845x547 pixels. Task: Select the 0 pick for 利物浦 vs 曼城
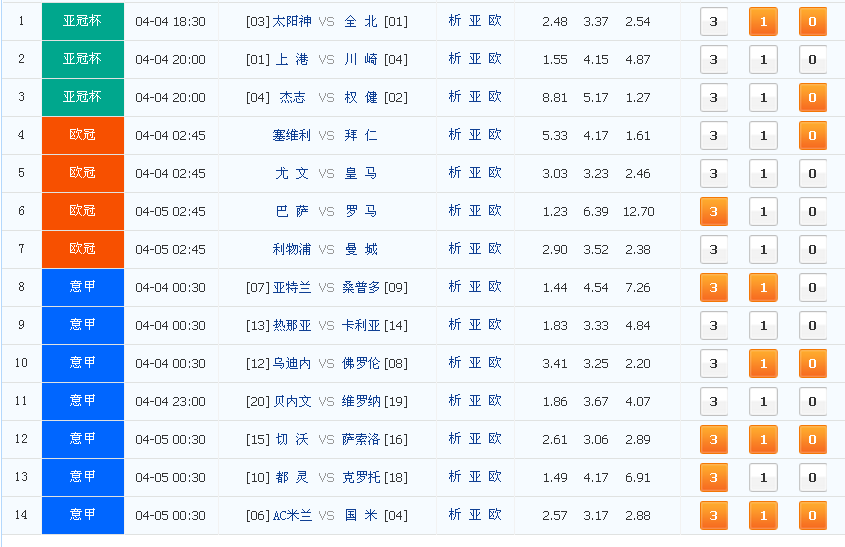coord(813,250)
